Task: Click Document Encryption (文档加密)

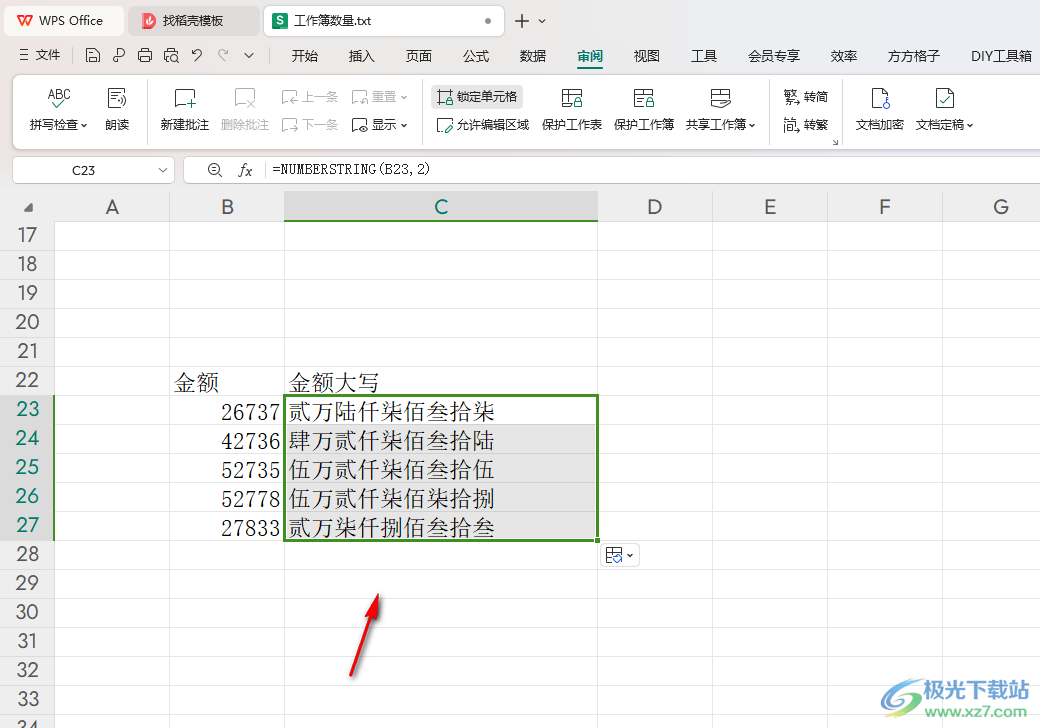Action: point(879,109)
